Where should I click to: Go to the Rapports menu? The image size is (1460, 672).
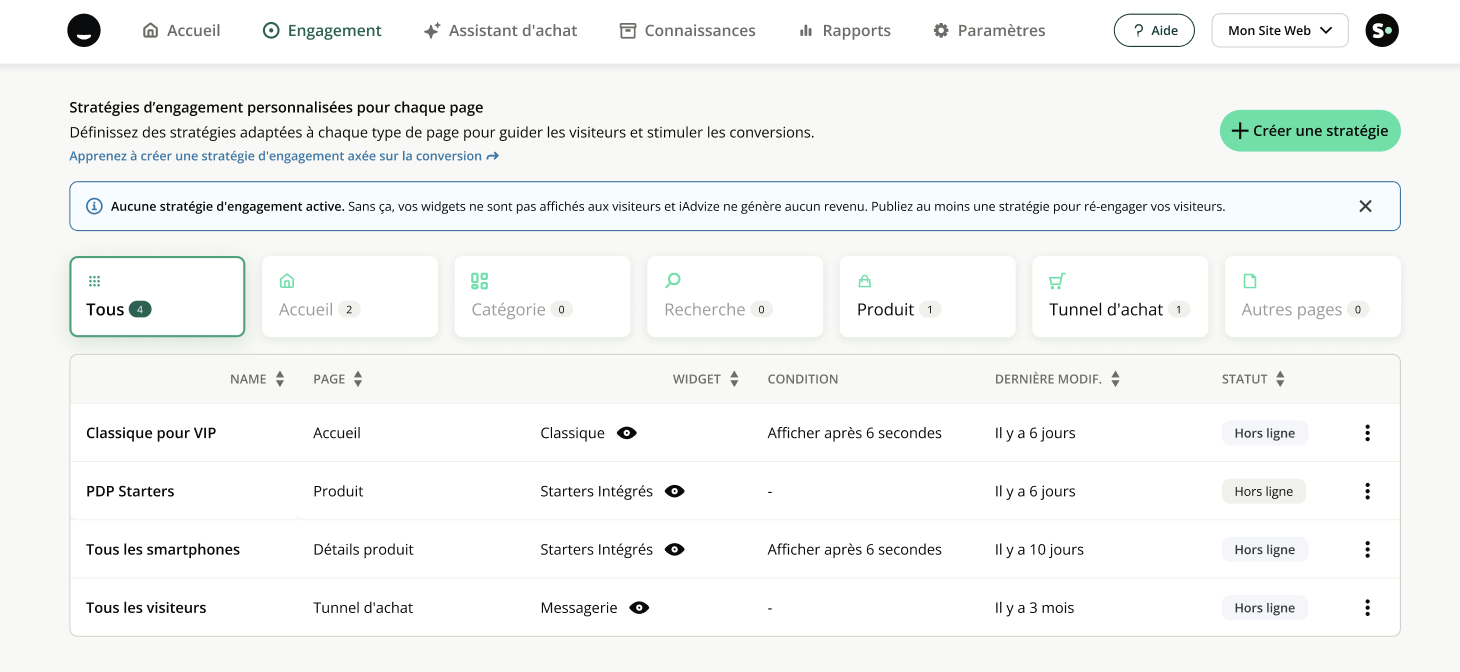845,31
